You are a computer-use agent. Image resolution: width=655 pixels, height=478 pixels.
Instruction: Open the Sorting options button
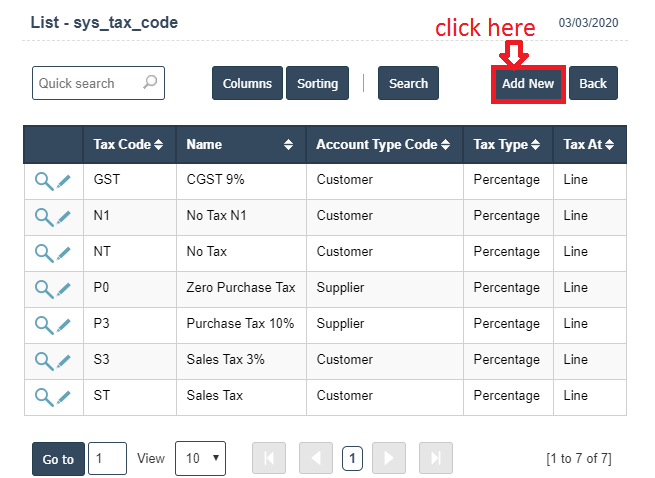317,84
